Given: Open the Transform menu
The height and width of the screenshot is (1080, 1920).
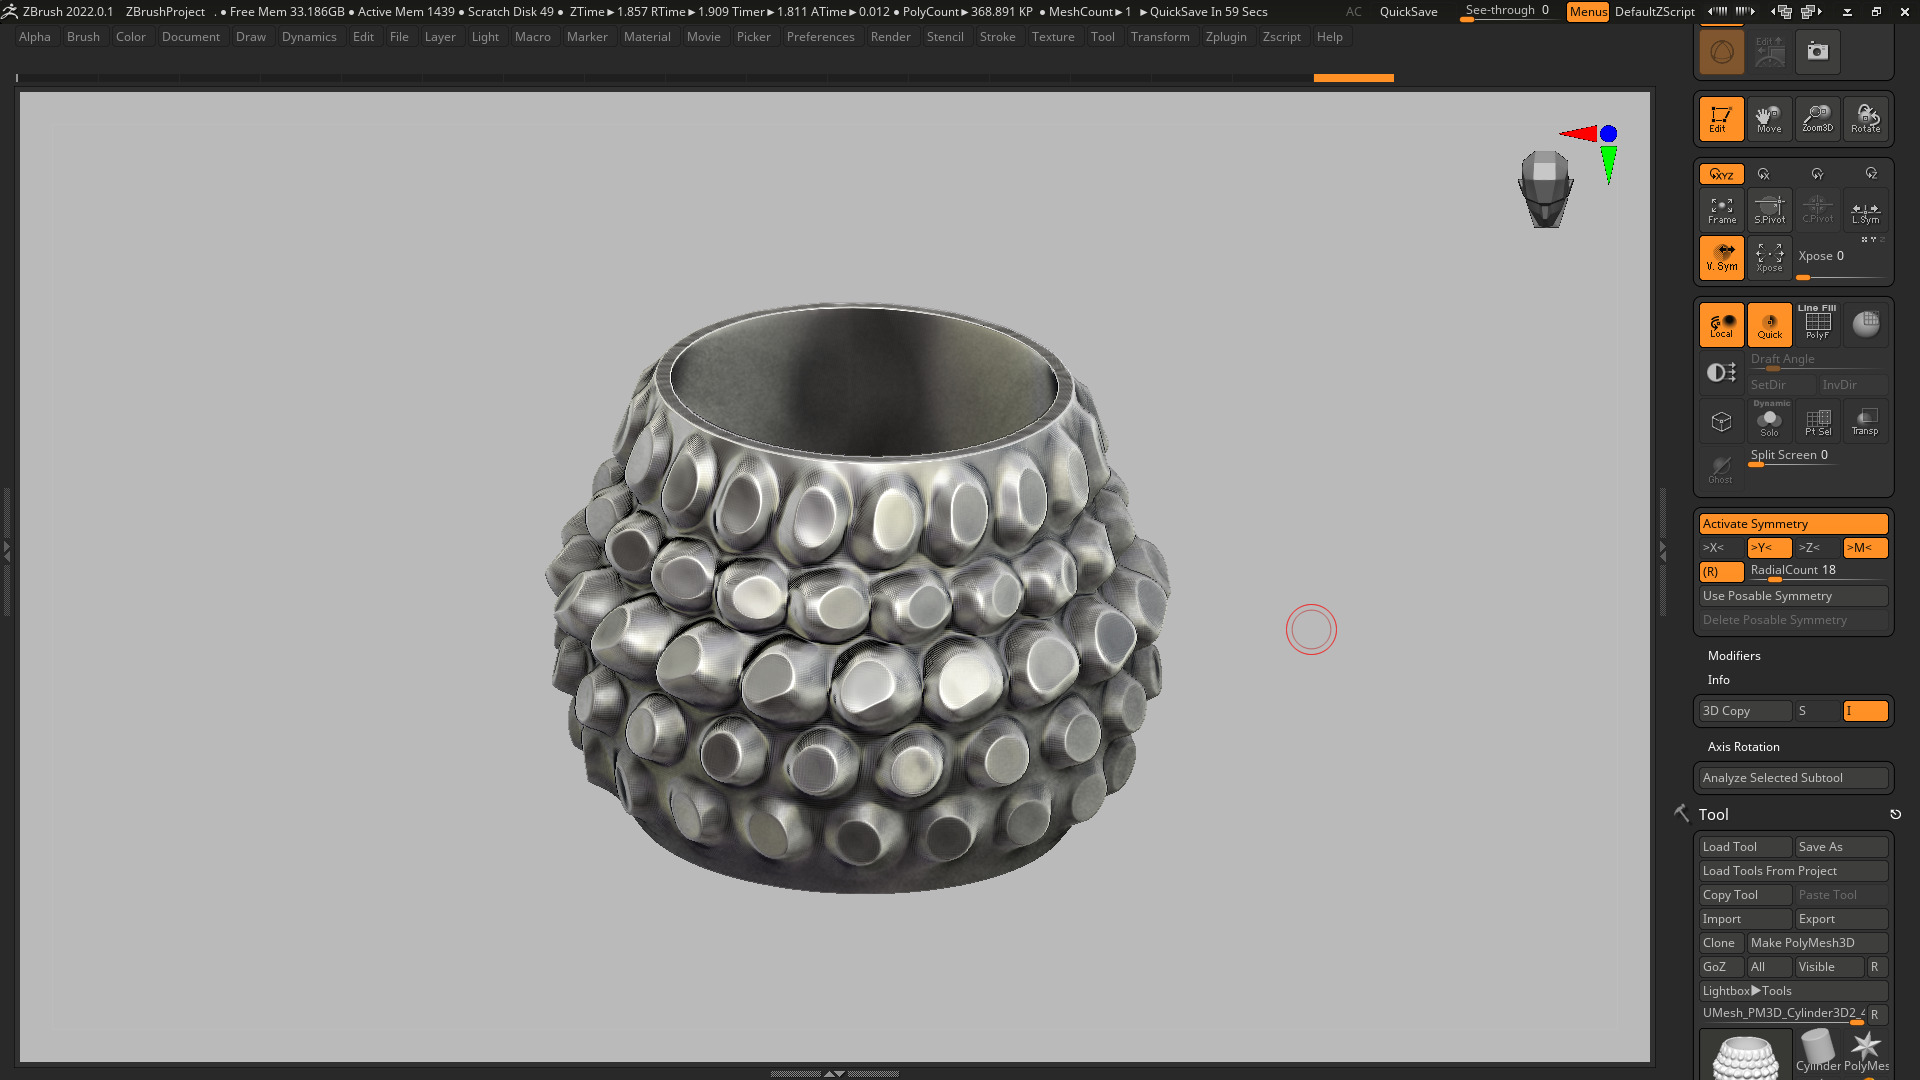Looking at the screenshot, I should pos(1160,37).
